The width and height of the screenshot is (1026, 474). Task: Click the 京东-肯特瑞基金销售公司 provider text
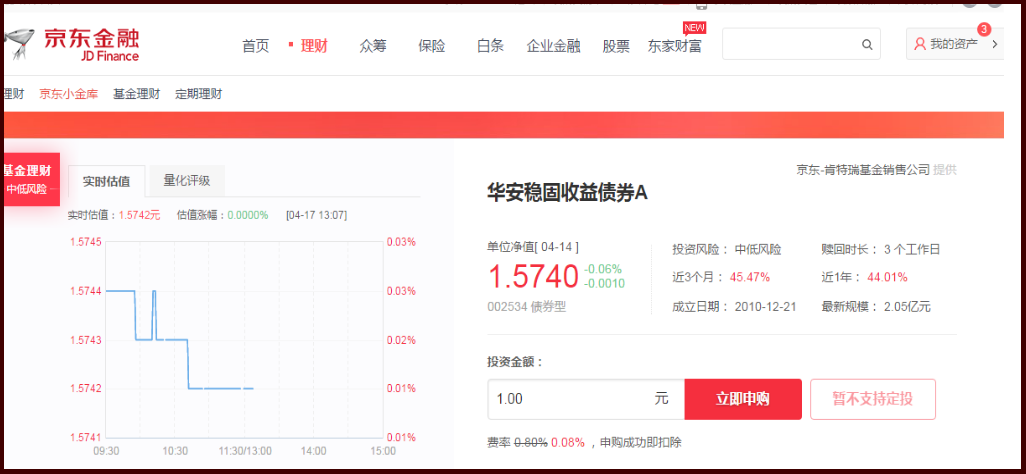tap(862, 170)
